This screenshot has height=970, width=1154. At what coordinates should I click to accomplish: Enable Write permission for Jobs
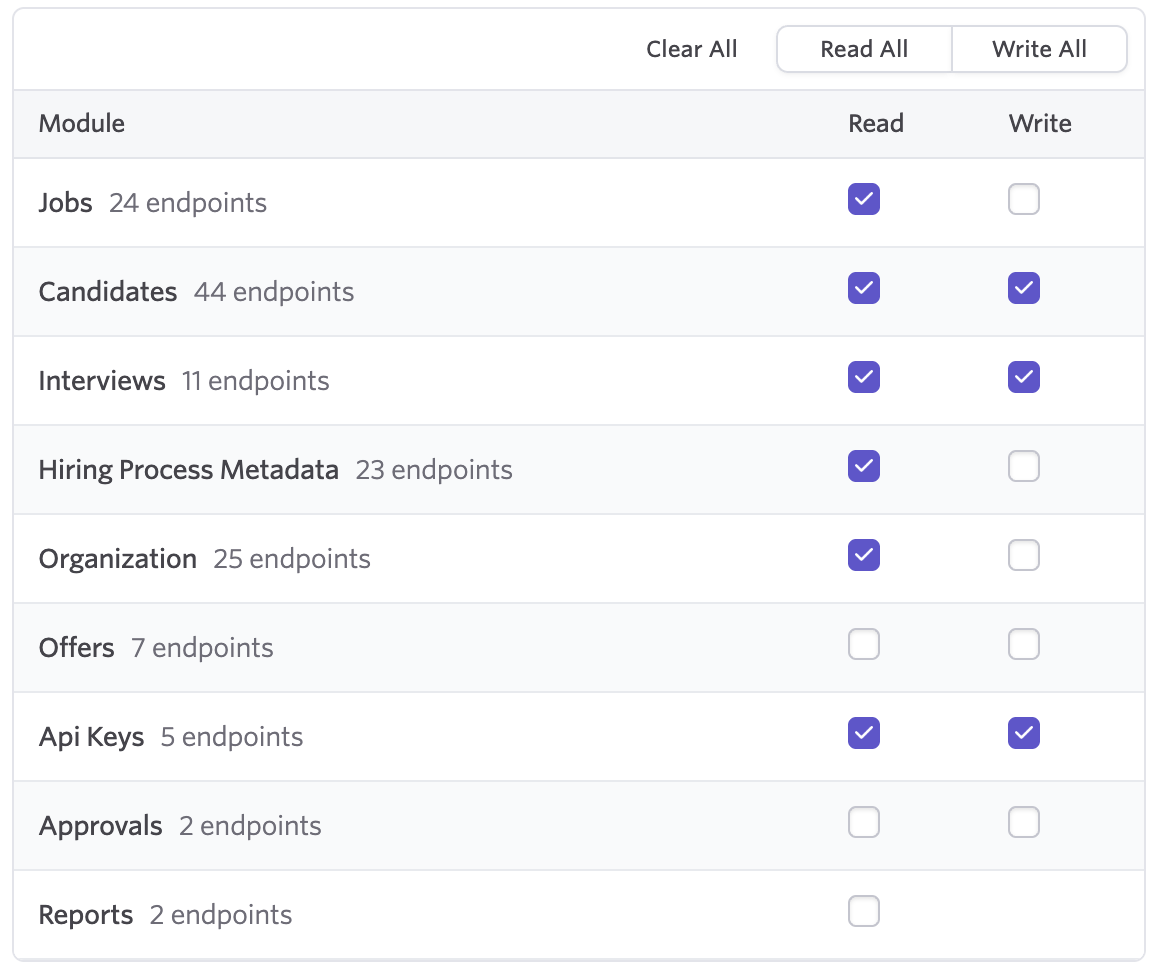[1023, 199]
